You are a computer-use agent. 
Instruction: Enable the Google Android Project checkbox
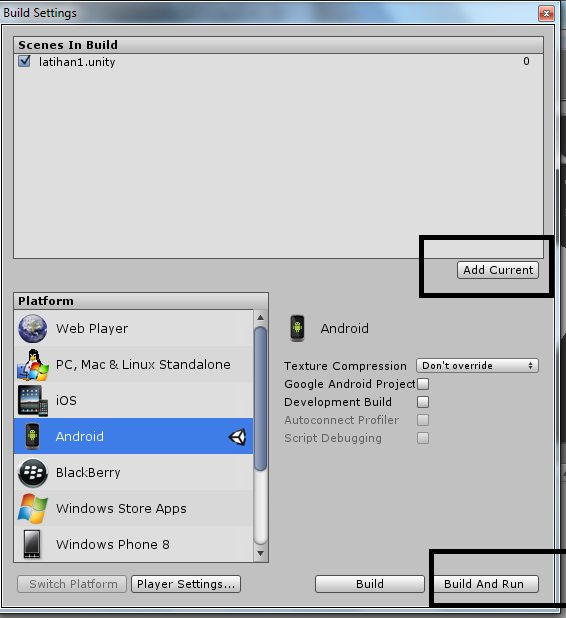tap(423, 384)
